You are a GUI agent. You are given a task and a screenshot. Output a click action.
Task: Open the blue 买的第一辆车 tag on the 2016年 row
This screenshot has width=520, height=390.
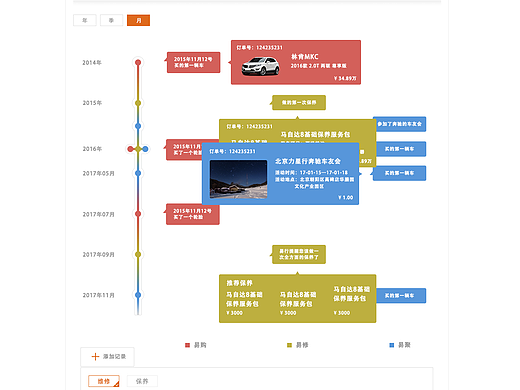[x=401, y=149]
